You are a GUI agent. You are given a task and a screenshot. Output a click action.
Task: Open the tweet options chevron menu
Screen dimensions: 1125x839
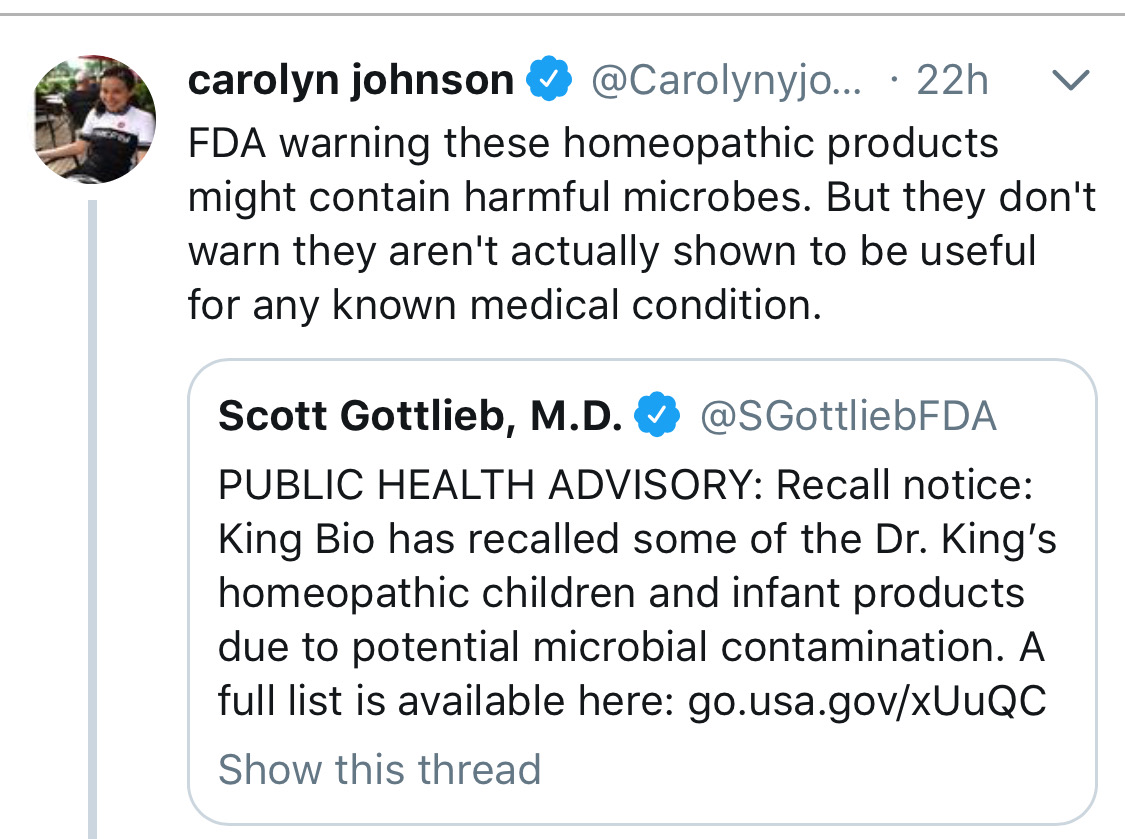(x=1071, y=81)
